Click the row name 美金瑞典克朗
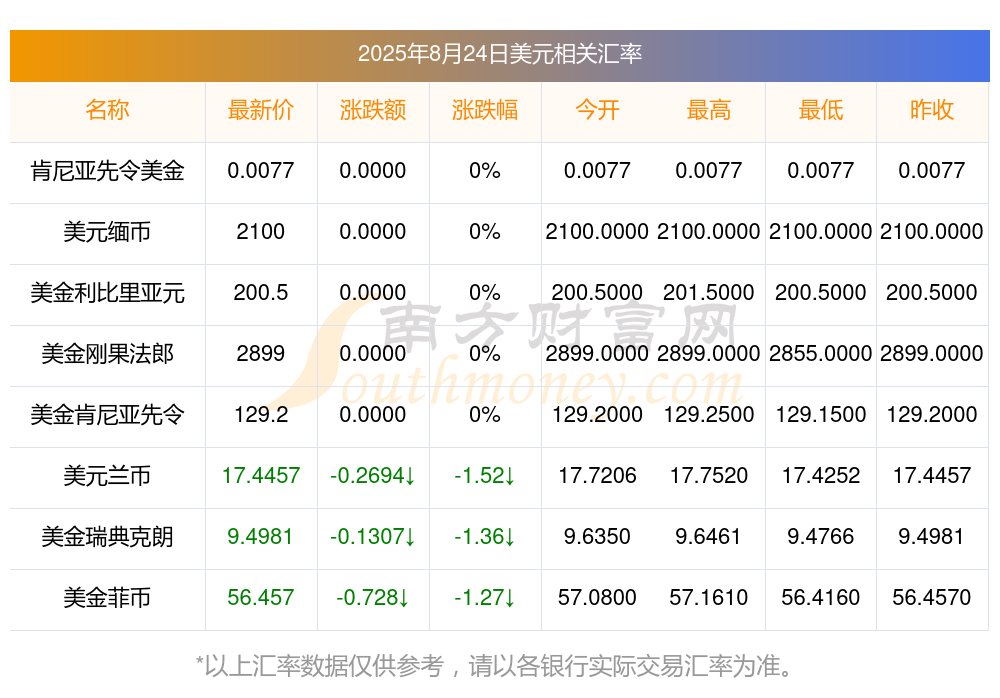This screenshot has height=698, width=1000. tap(107, 537)
